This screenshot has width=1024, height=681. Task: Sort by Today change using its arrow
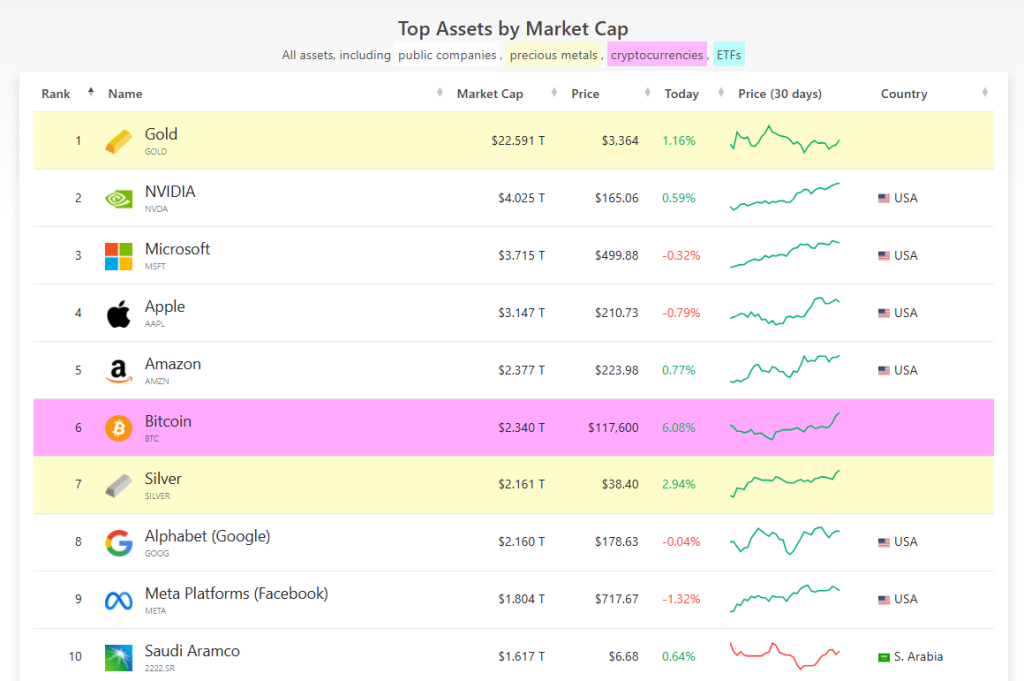tap(721, 92)
